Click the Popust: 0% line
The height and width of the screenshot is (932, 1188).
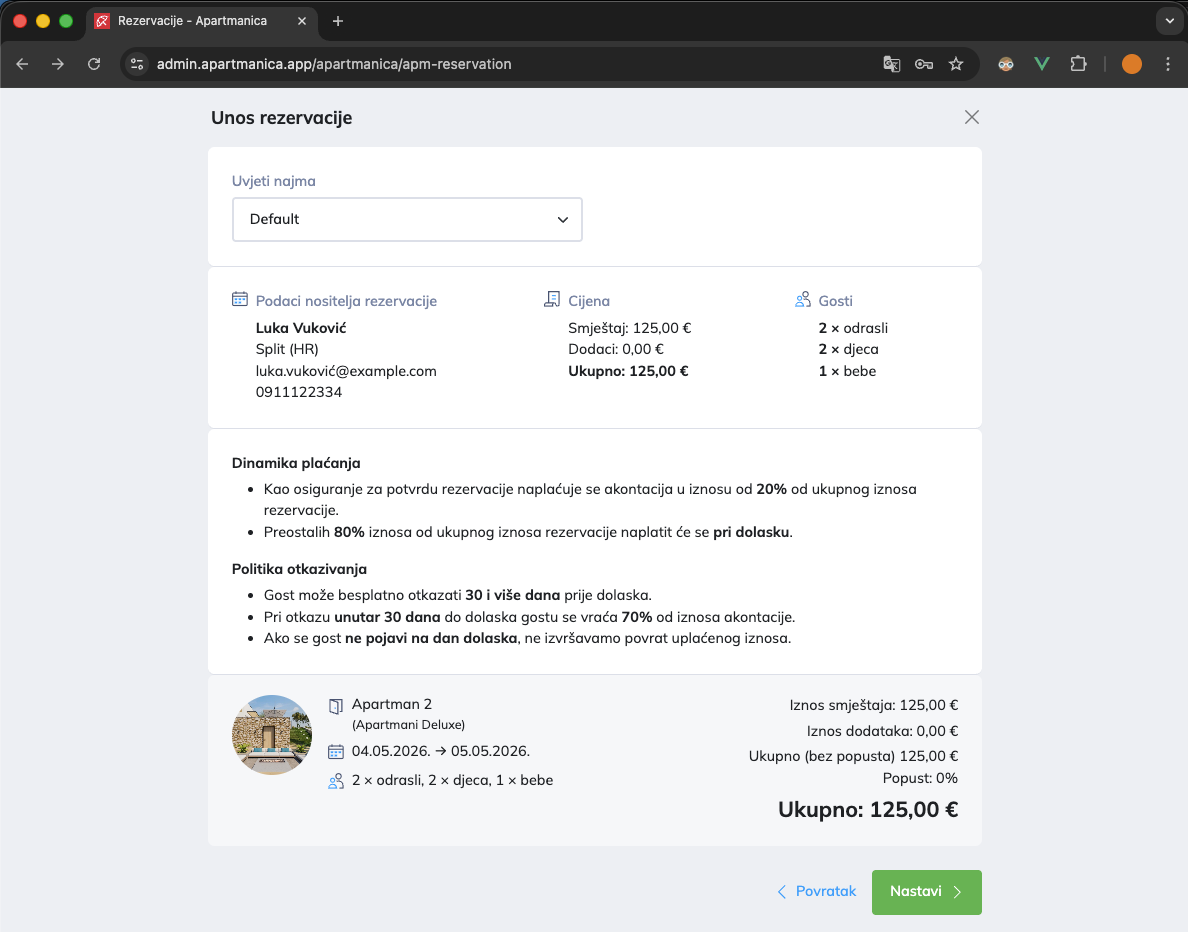tap(920, 778)
